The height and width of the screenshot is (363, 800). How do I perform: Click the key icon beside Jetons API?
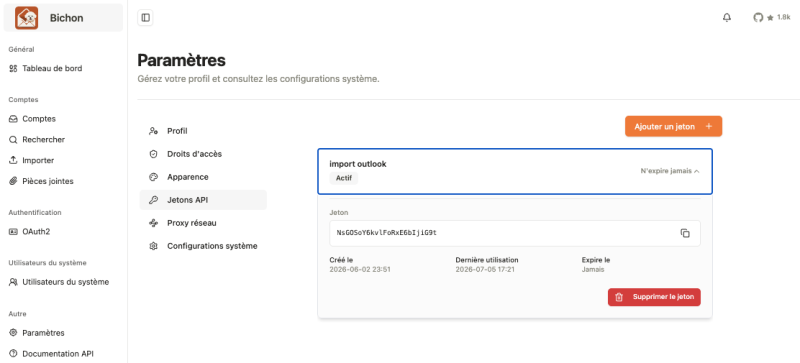pyautogui.click(x=153, y=200)
